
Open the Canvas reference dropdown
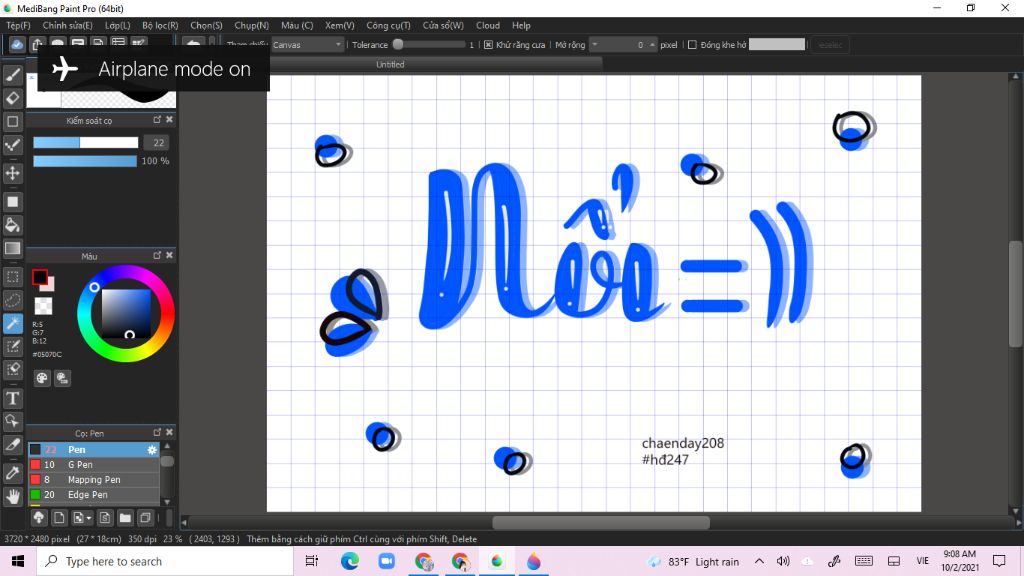307,45
